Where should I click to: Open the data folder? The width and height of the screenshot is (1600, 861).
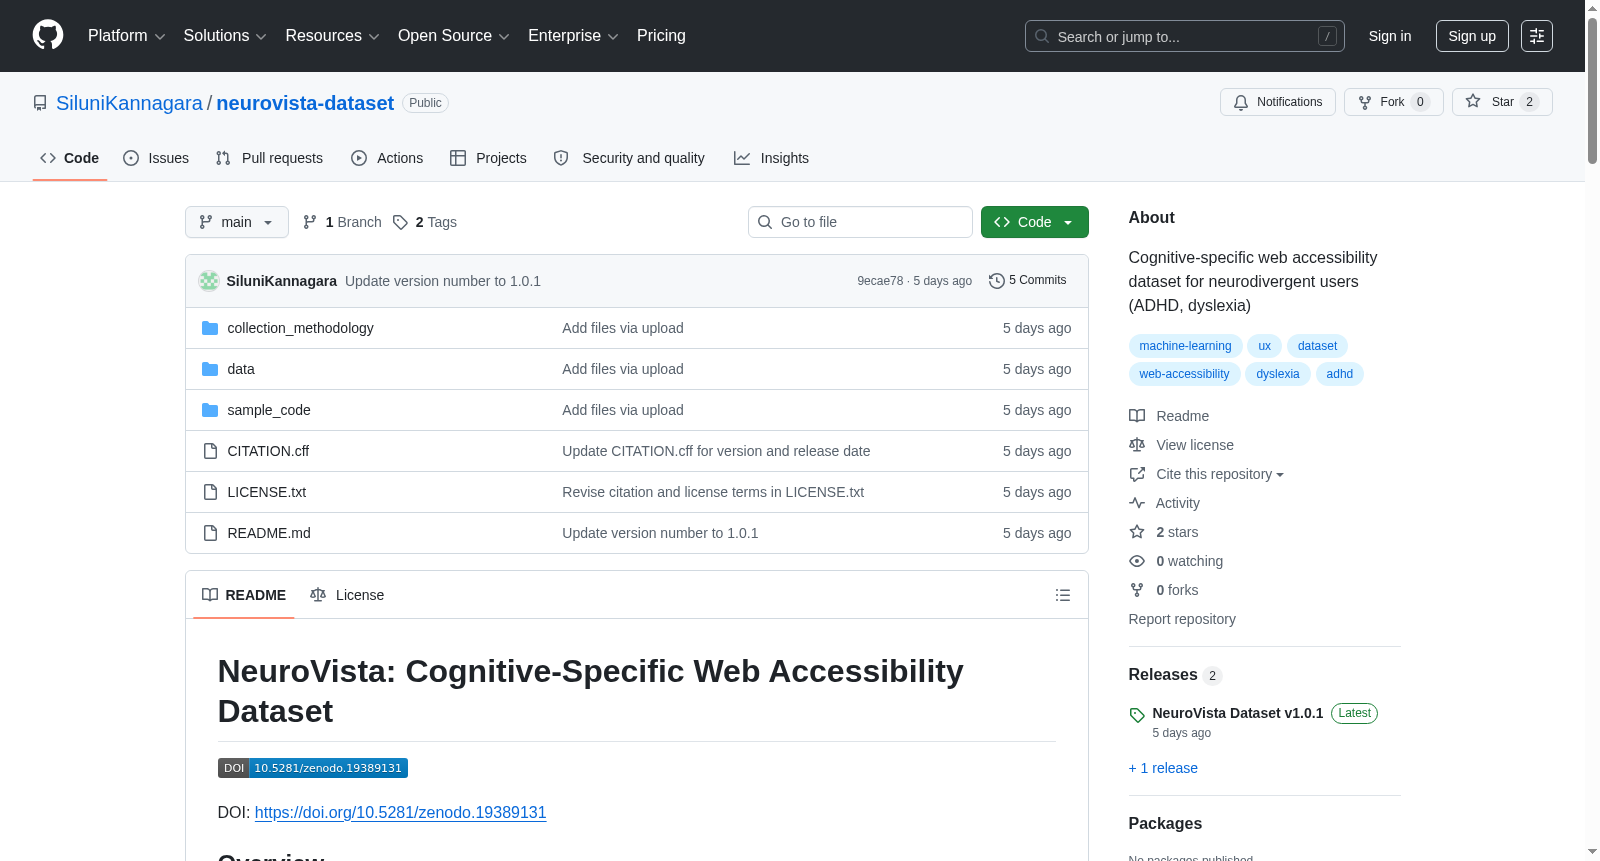click(x=240, y=369)
